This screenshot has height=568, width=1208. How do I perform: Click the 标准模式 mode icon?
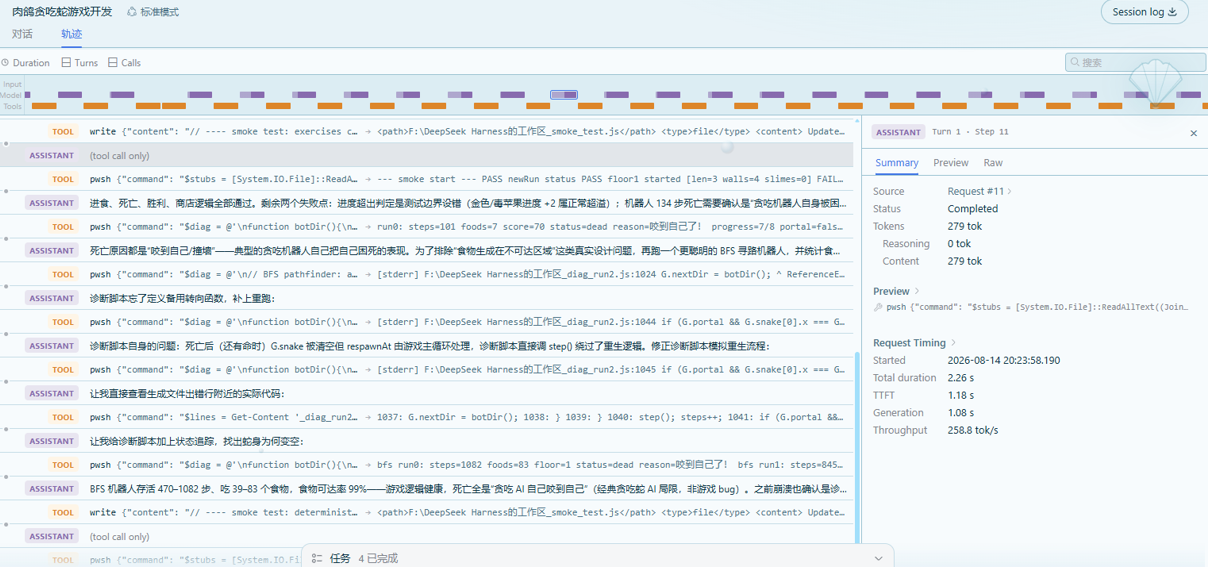pos(132,12)
